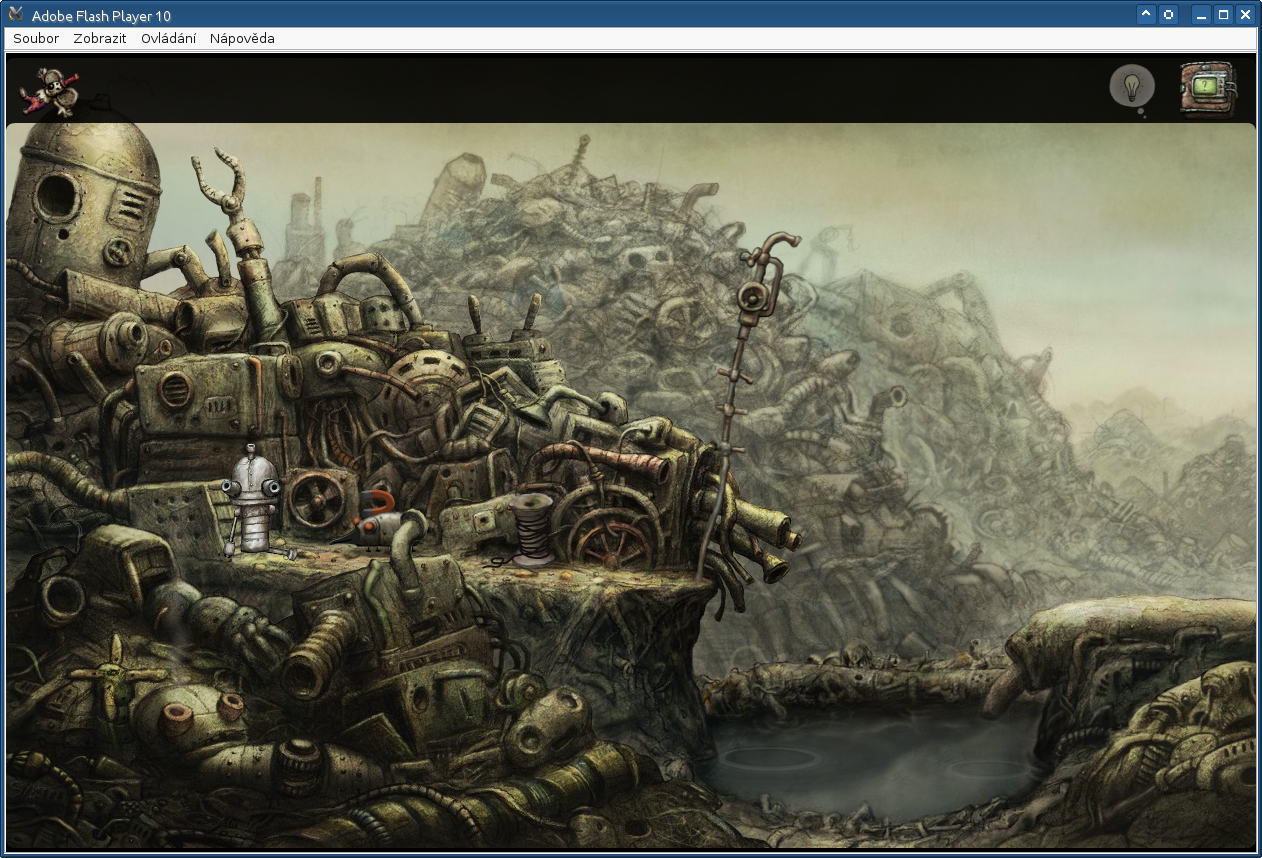The width and height of the screenshot is (1262, 858).
Task: Open the Nápověda menu
Action: click(242, 39)
